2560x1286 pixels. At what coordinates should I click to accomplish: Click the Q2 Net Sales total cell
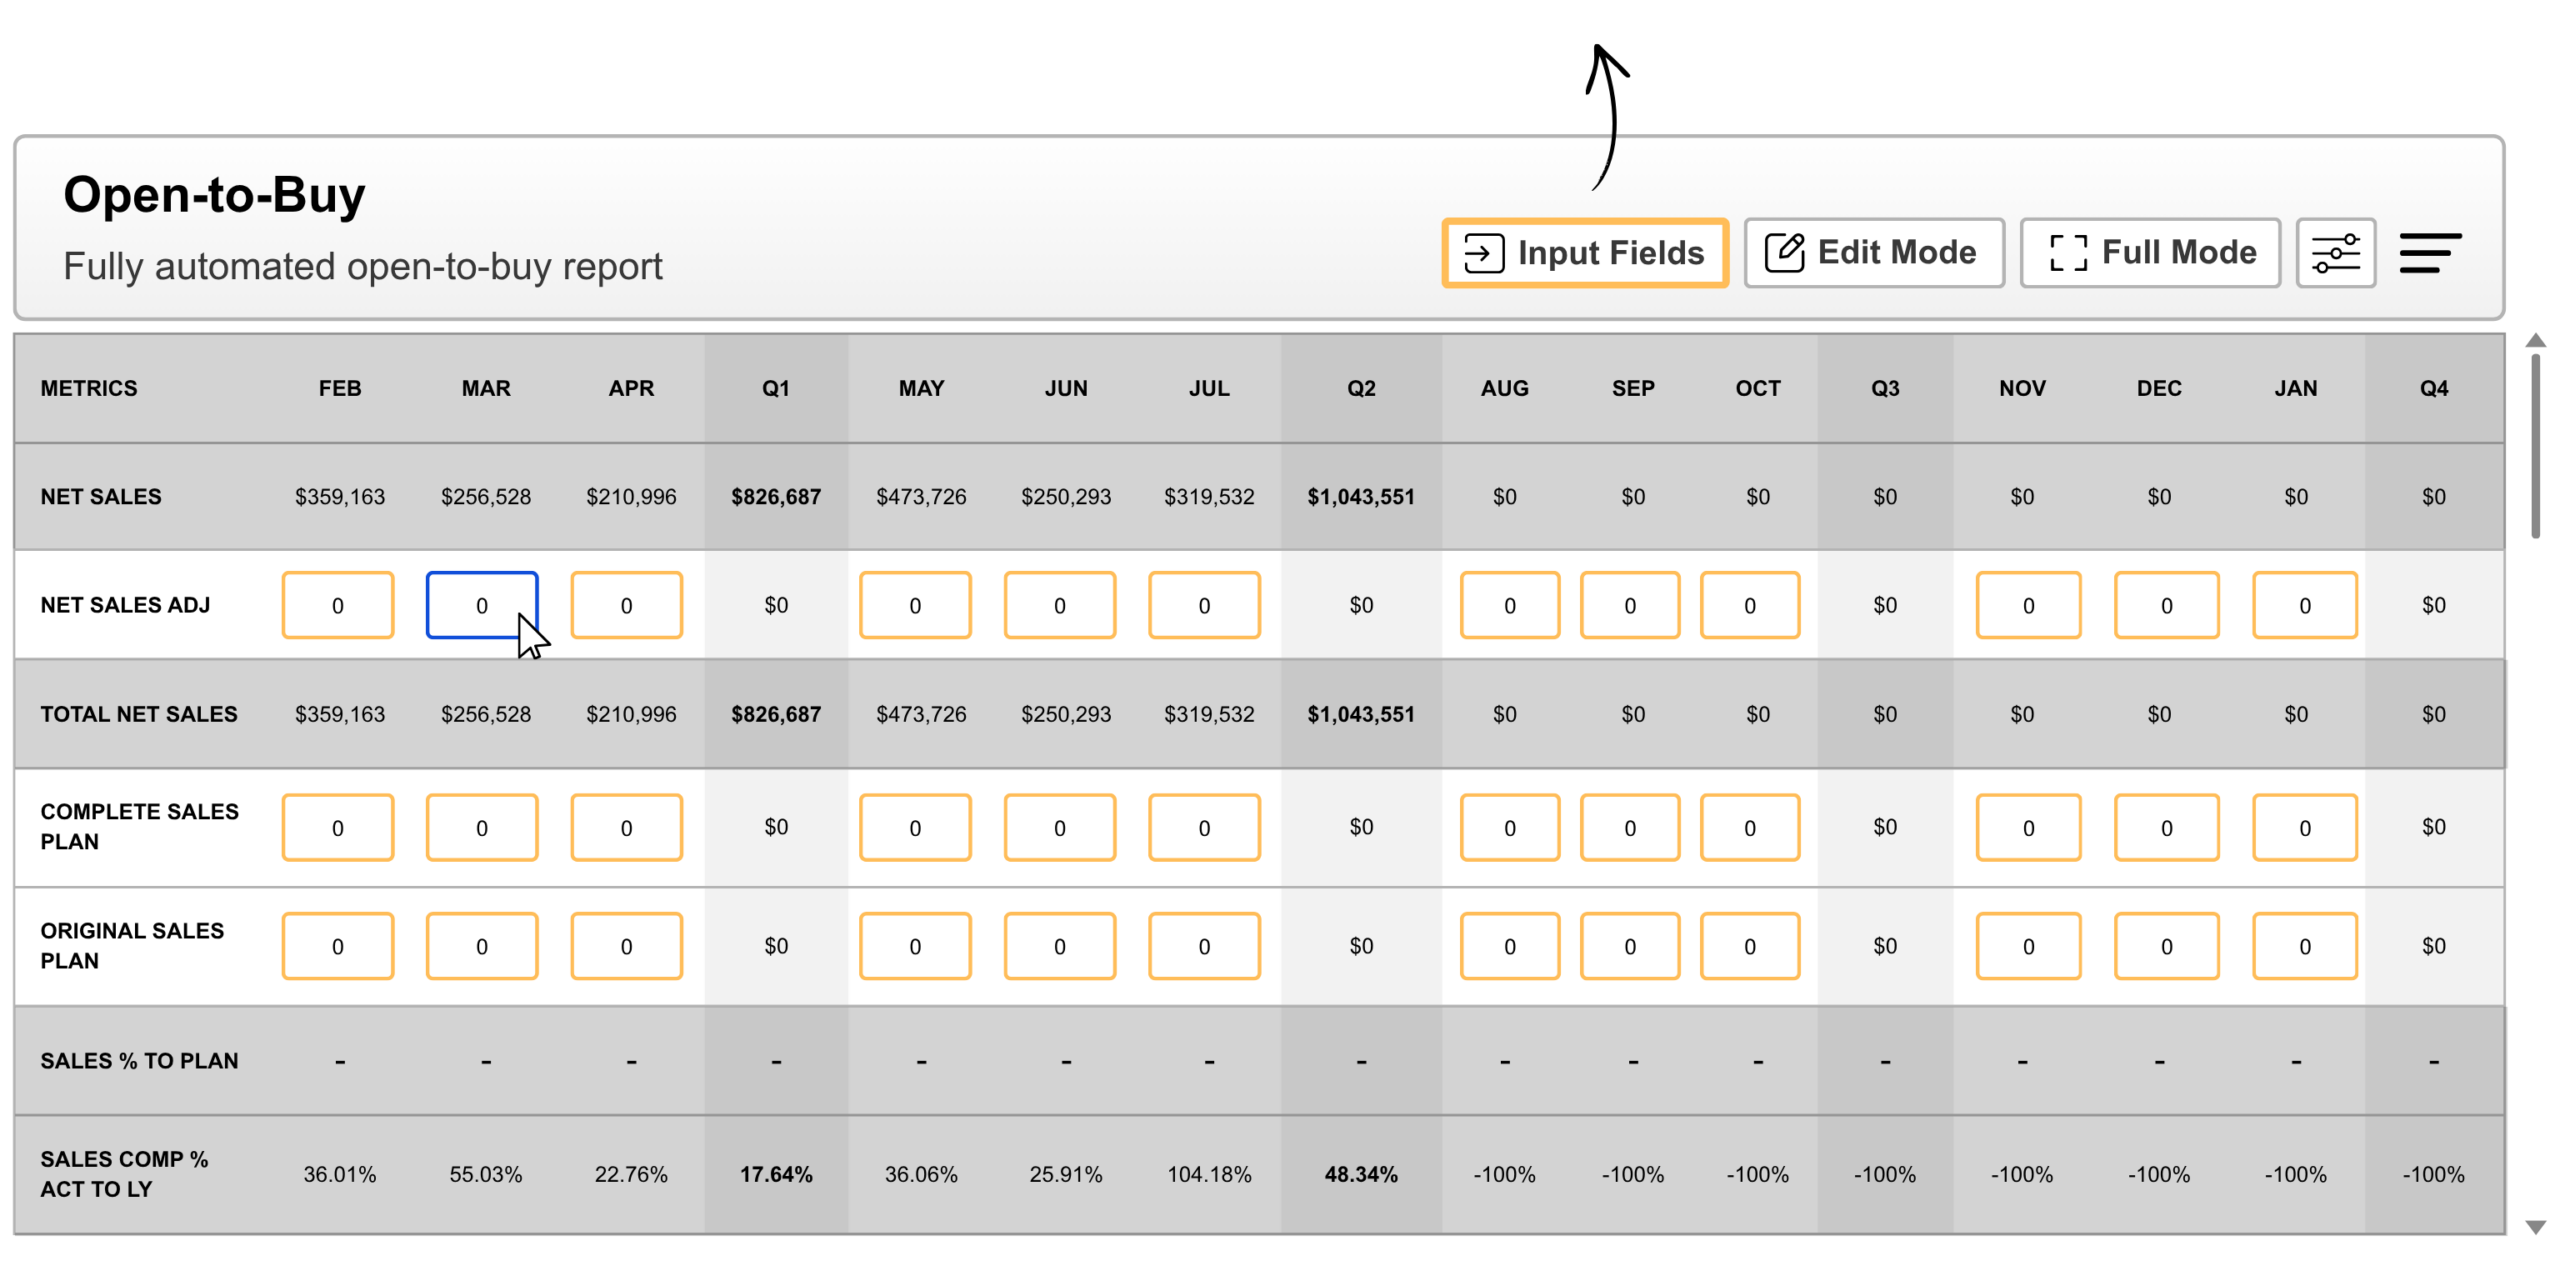pos(1360,497)
